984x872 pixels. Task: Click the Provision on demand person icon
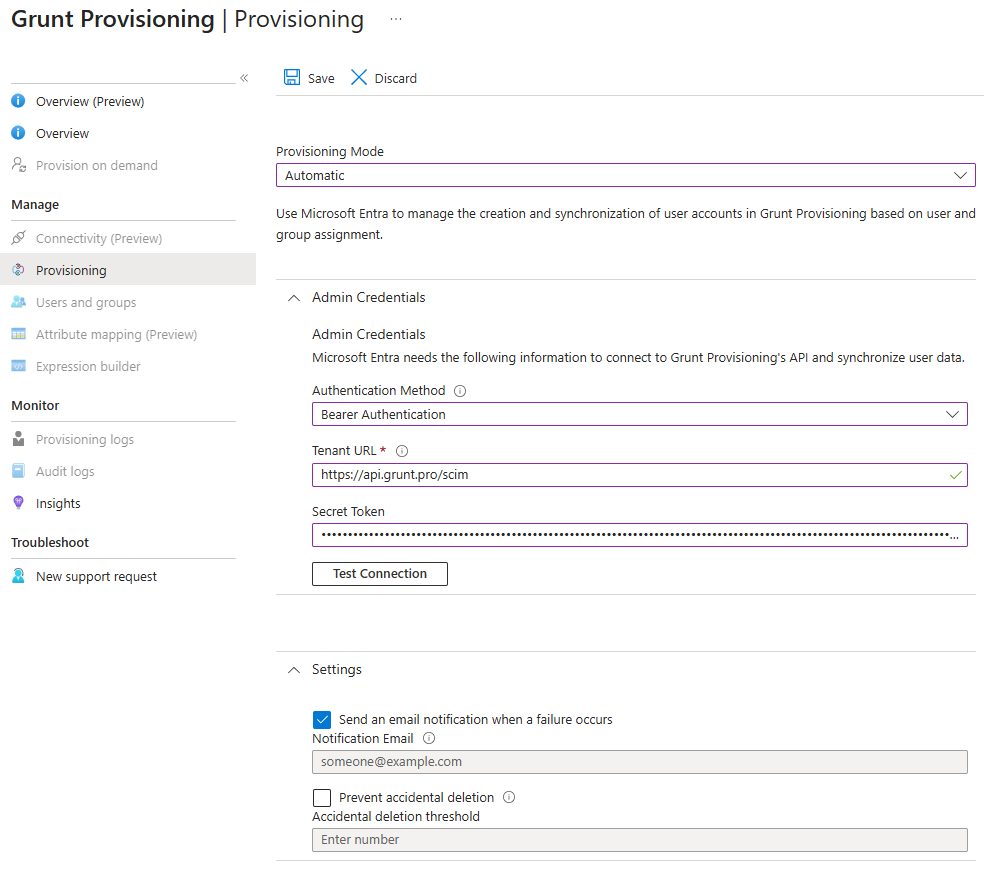click(19, 164)
